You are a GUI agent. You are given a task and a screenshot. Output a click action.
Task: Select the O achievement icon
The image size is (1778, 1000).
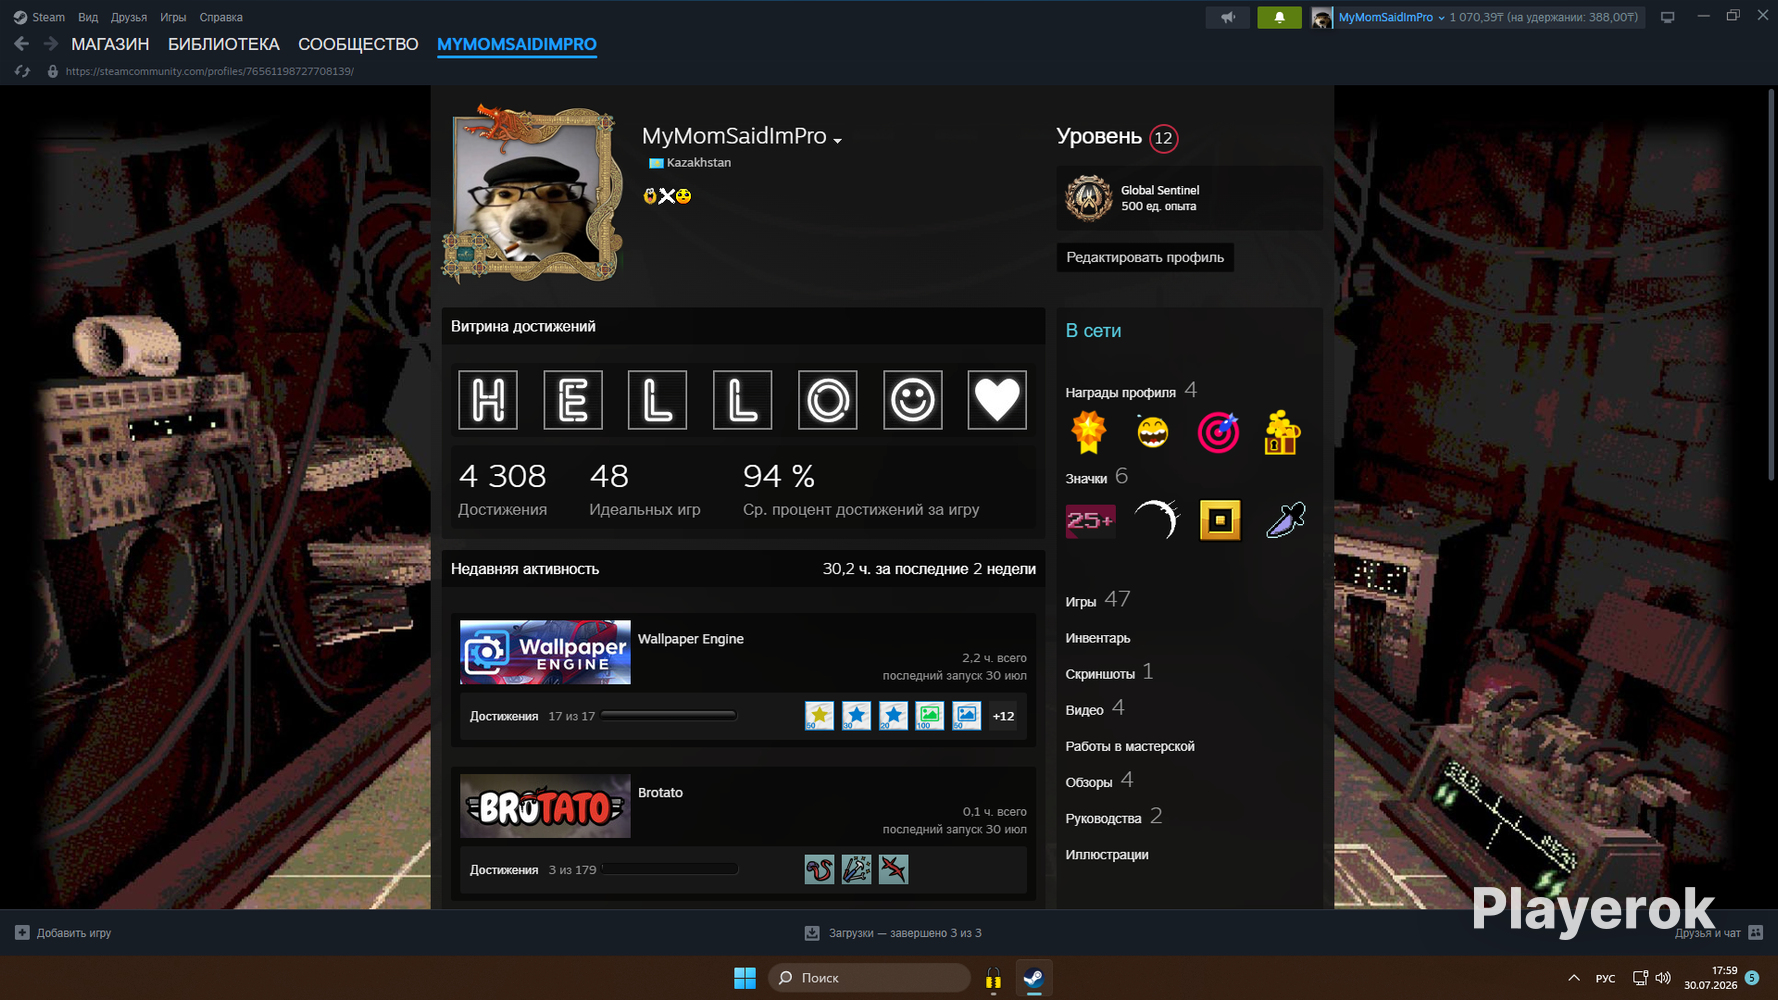[x=828, y=400]
